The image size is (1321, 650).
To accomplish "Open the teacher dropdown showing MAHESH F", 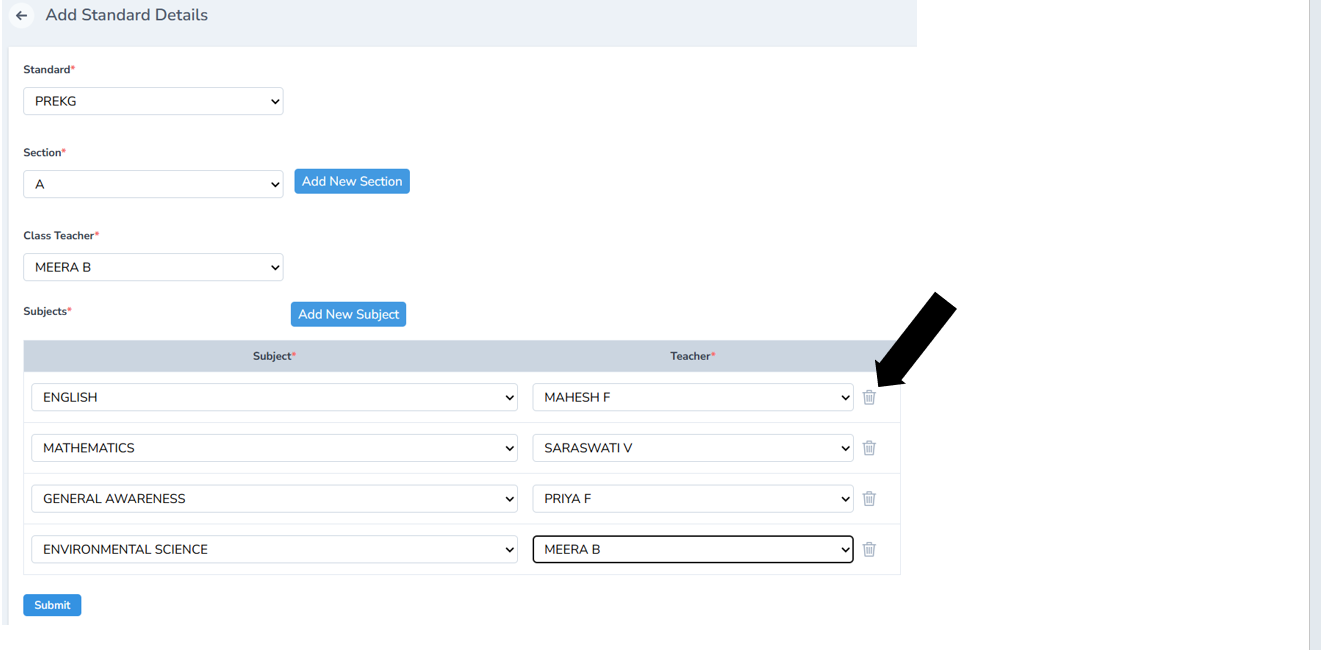I will (692, 397).
